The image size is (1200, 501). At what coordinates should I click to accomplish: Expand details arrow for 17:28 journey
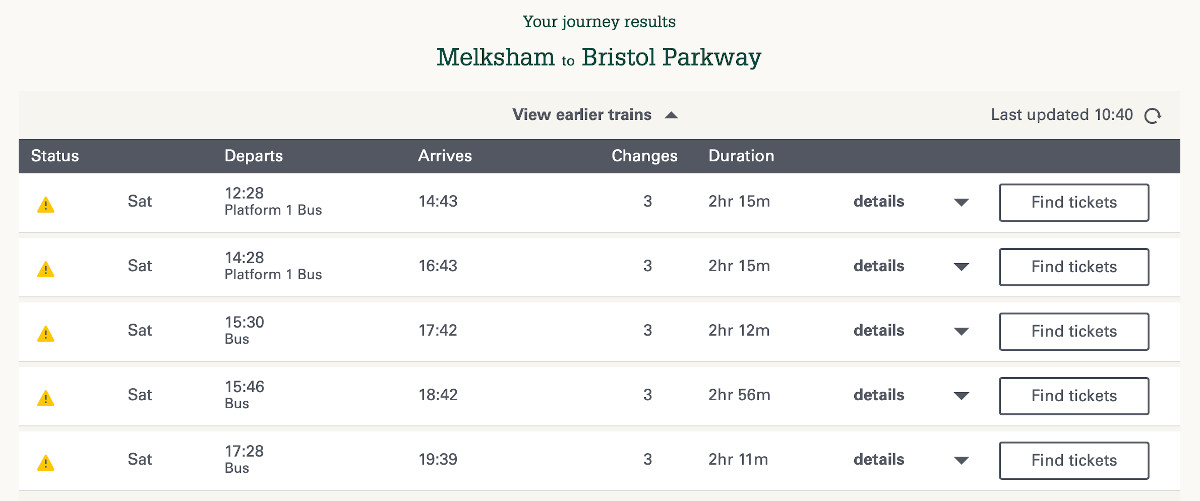pos(961,461)
